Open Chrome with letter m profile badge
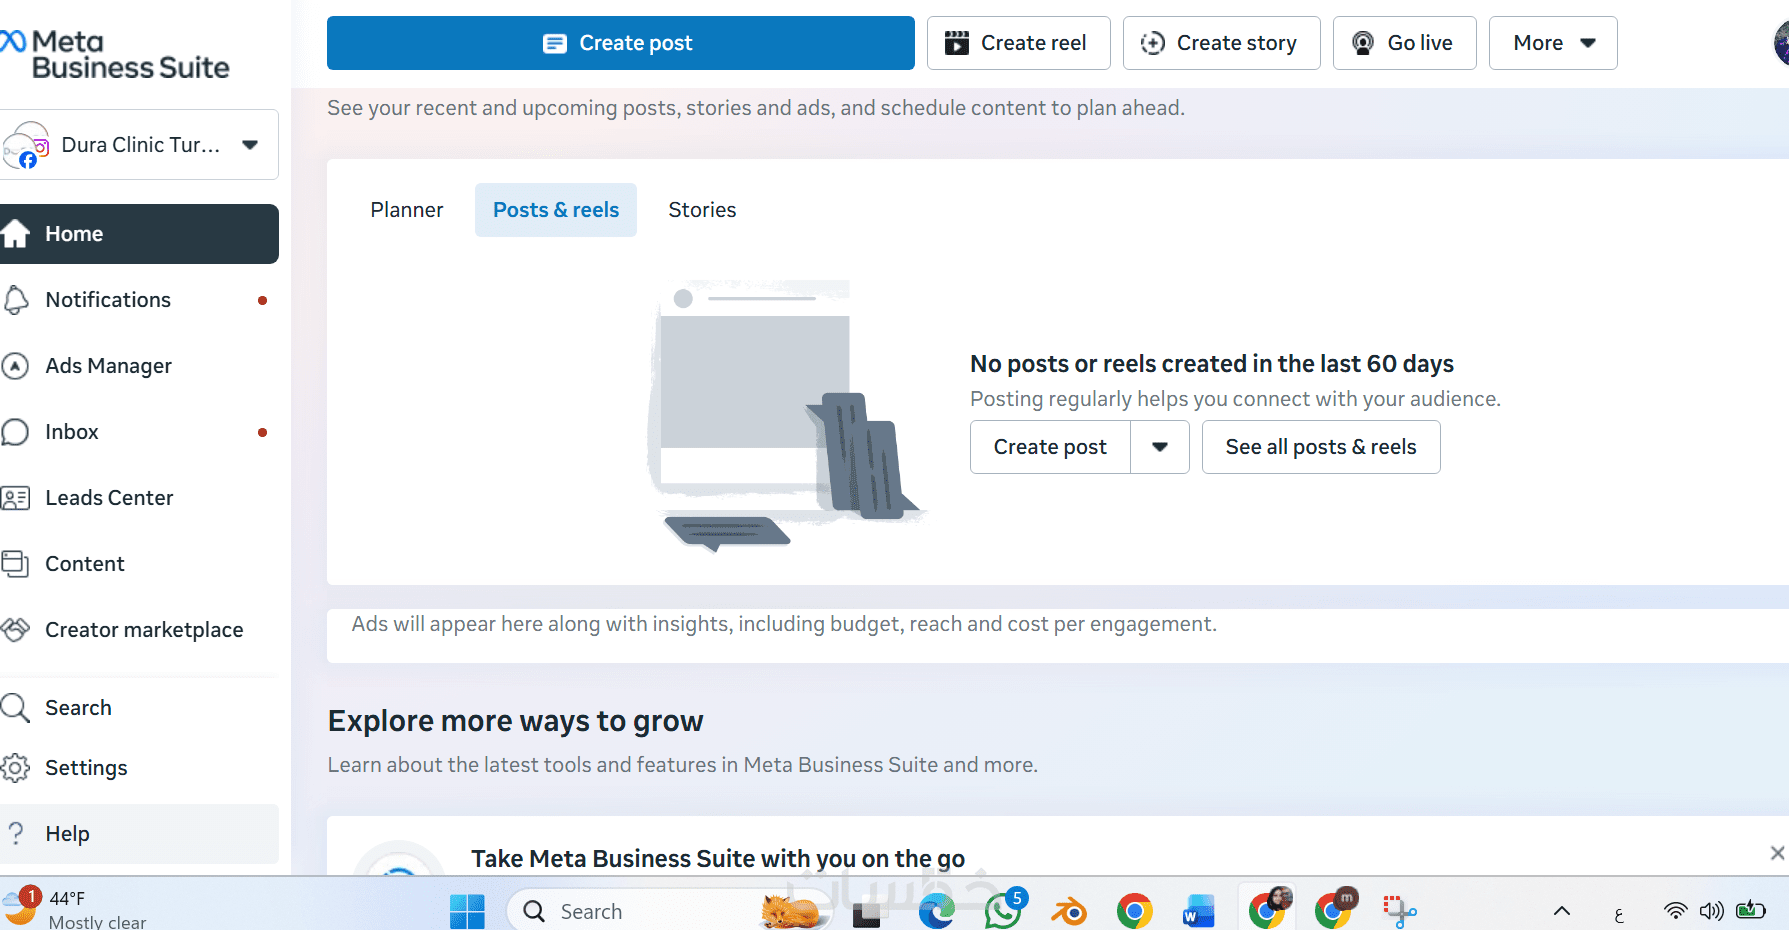This screenshot has height=930, width=1789. (x=1335, y=908)
